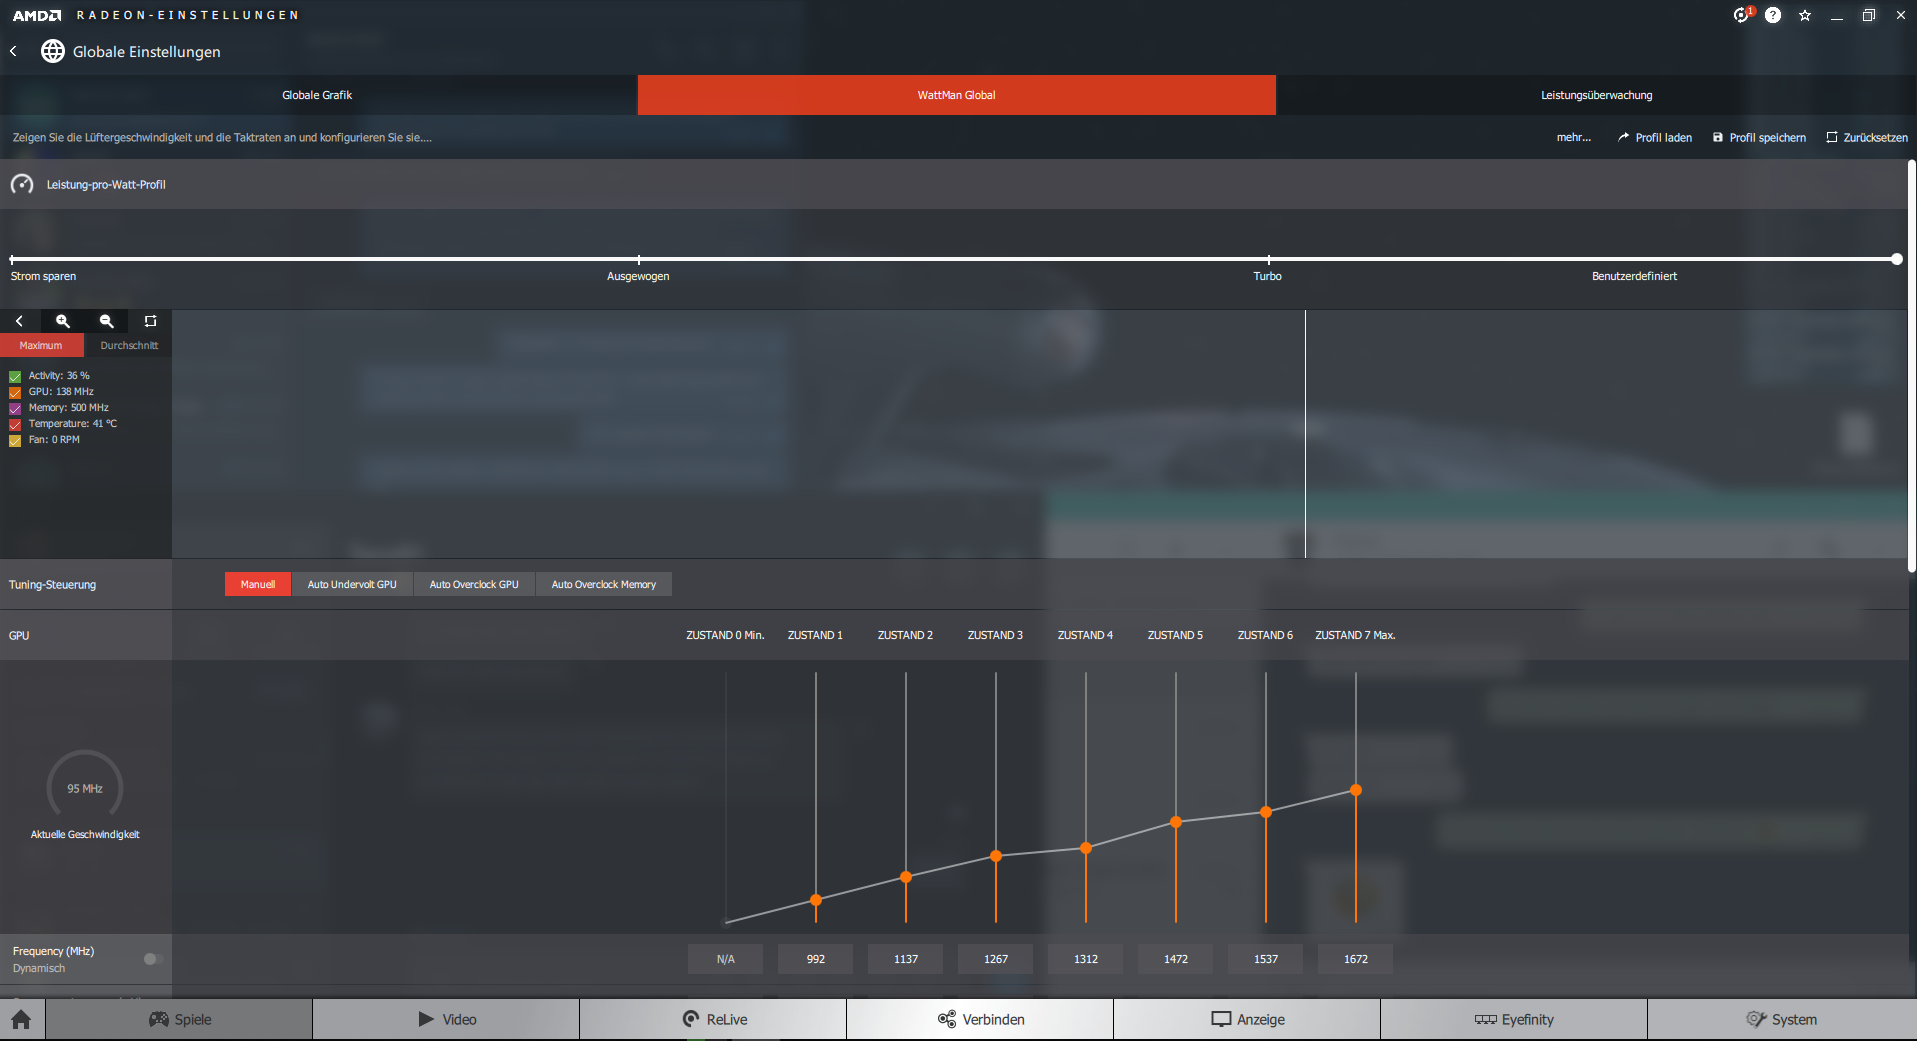Open the Video section

pos(446,1019)
